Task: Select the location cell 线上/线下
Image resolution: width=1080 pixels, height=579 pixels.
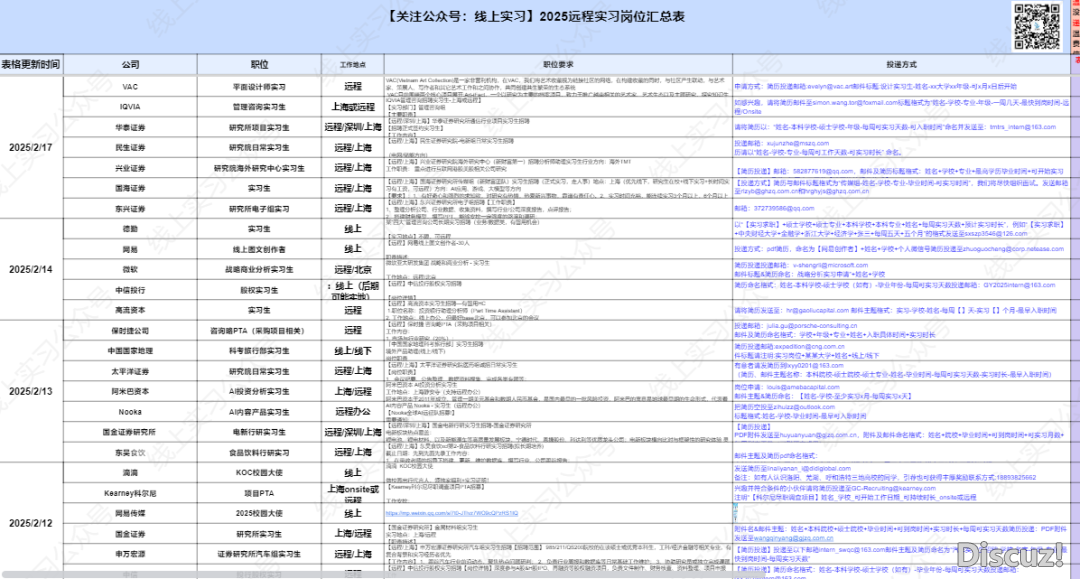Action: pyautogui.click(x=353, y=350)
